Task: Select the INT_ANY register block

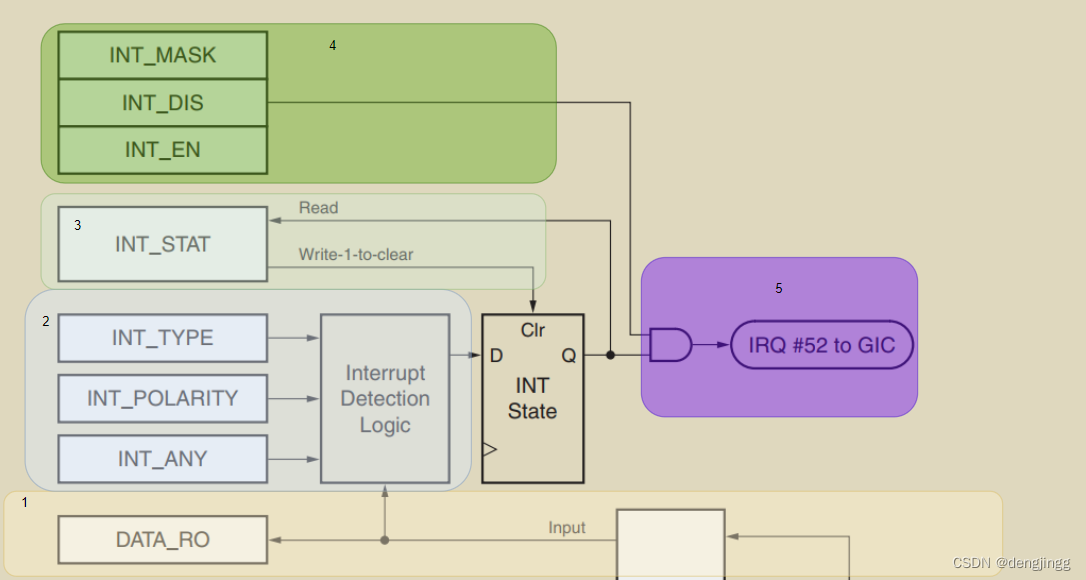Action: pyautogui.click(x=162, y=458)
